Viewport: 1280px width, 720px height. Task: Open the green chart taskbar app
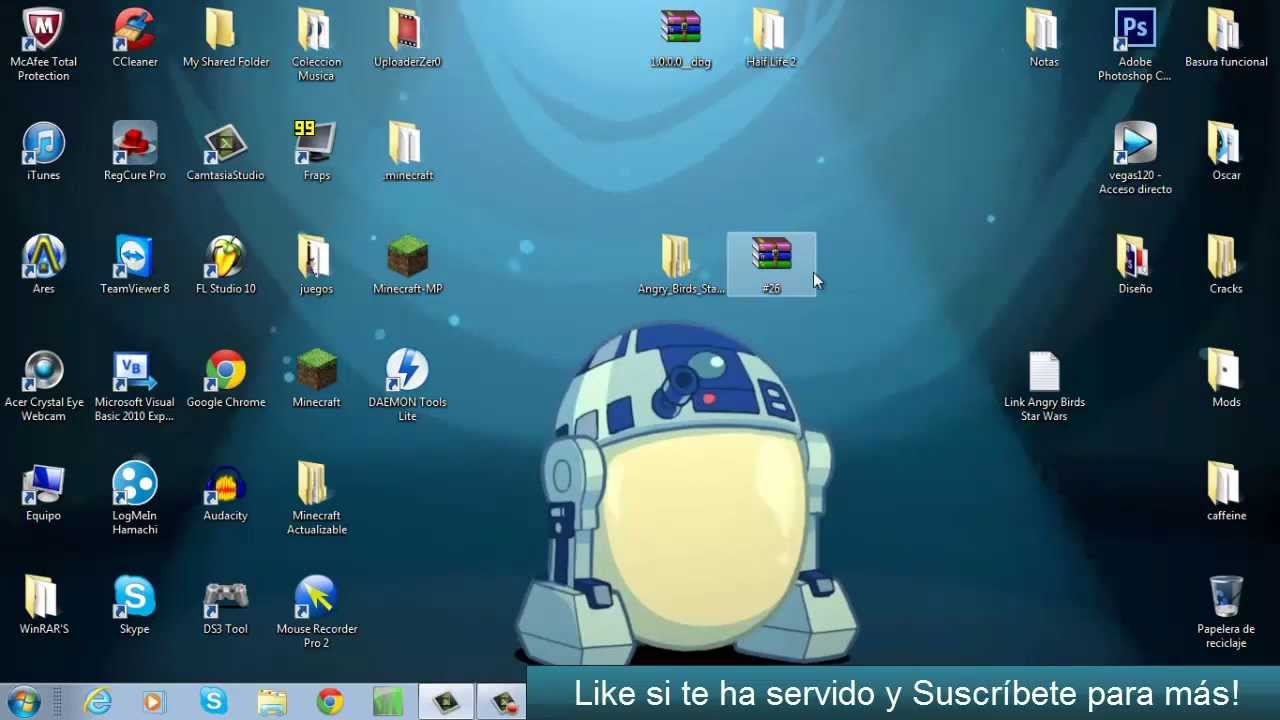click(388, 702)
